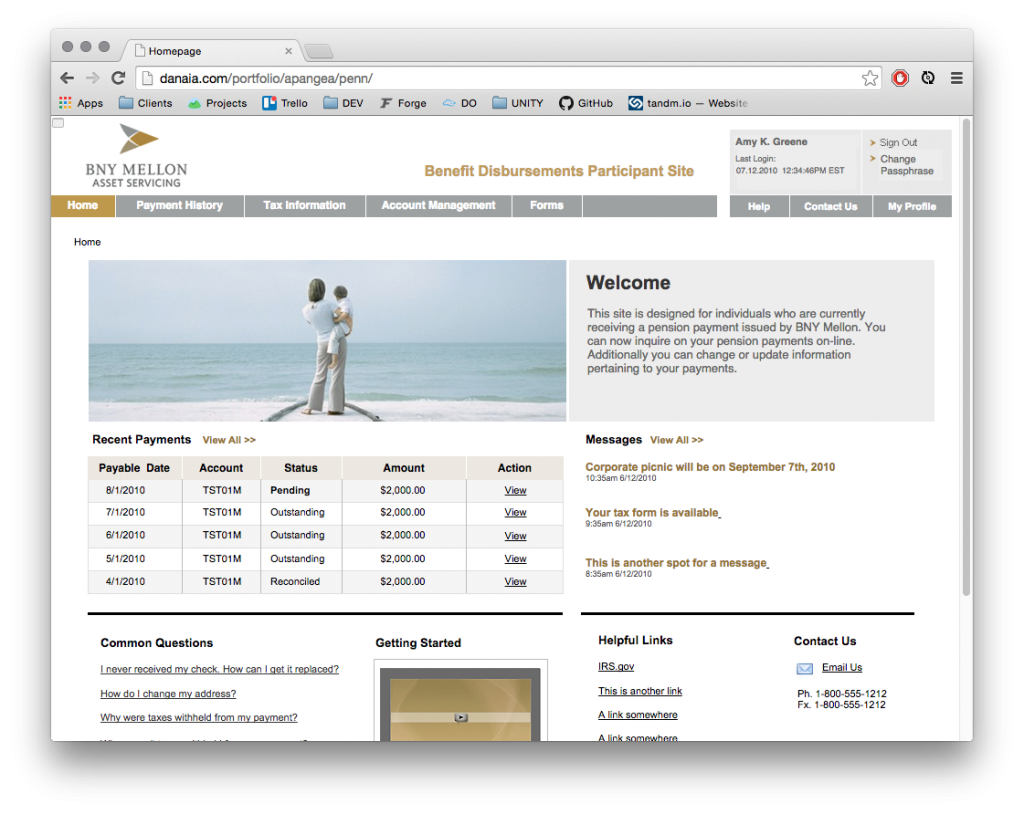Click the This is another link link

[640, 691]
